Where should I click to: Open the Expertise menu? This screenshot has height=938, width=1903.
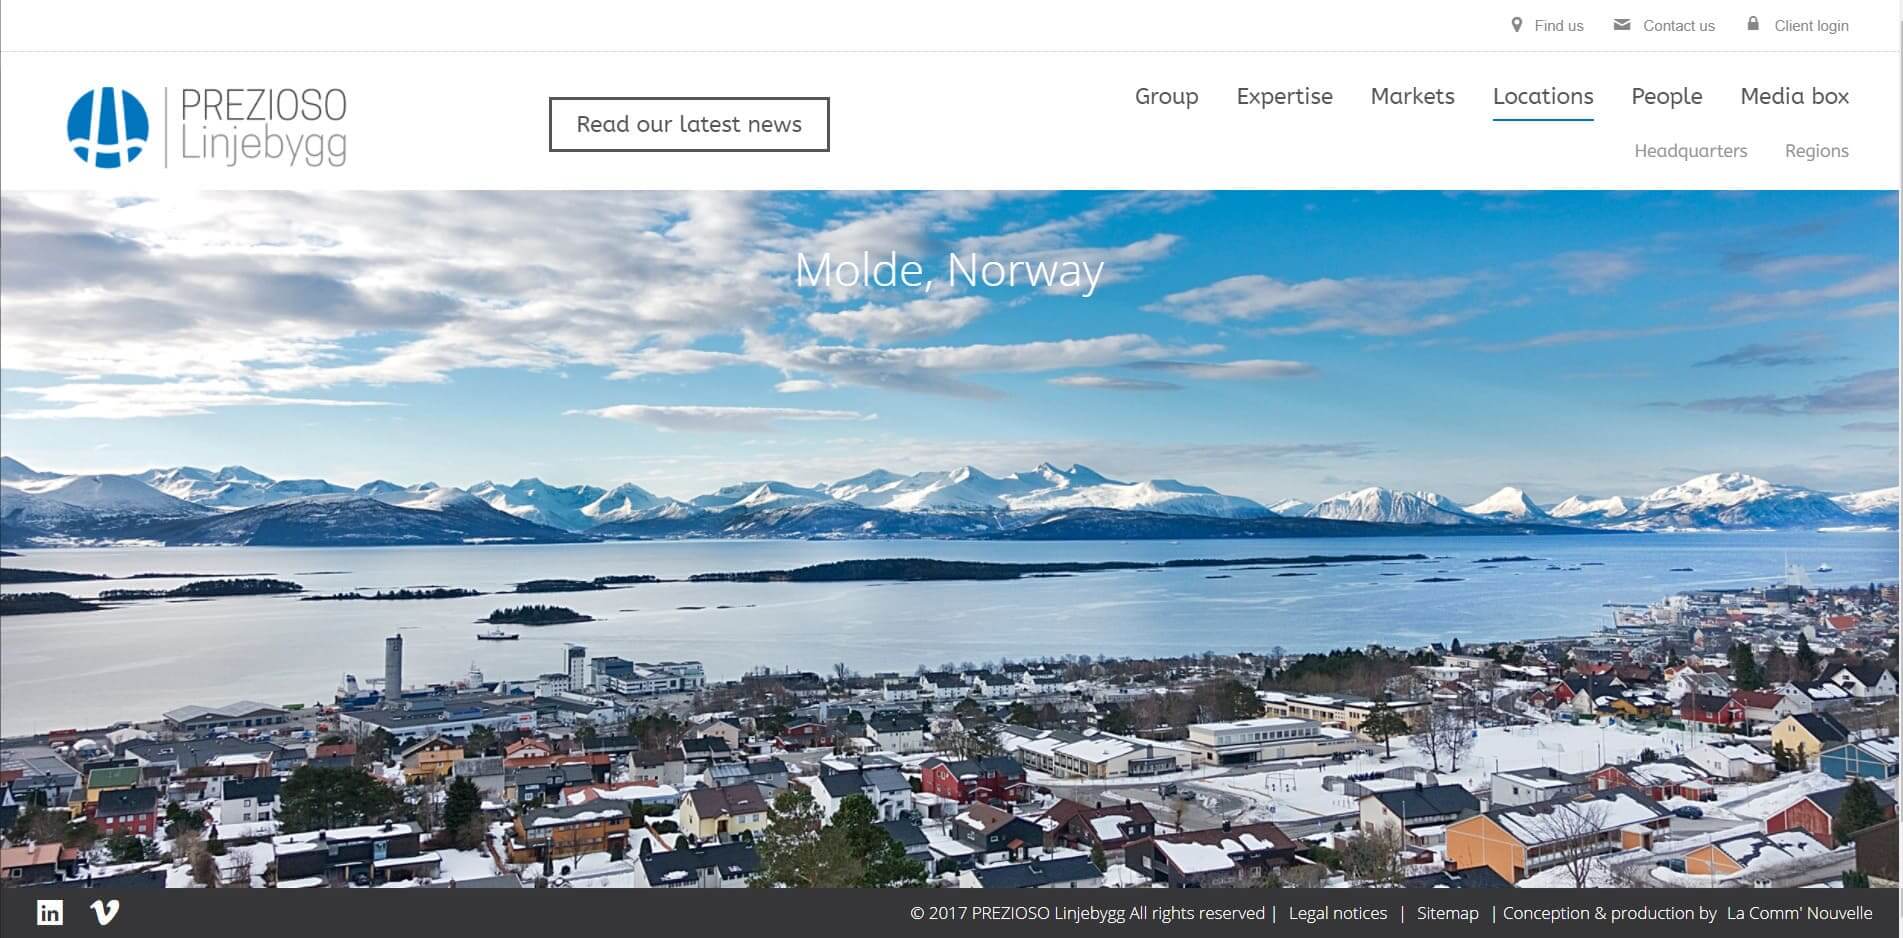point(1284,97)
